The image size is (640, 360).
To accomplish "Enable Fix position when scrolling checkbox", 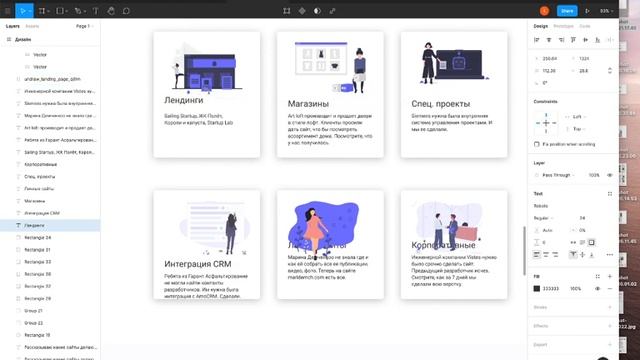I will click(537, 144).
